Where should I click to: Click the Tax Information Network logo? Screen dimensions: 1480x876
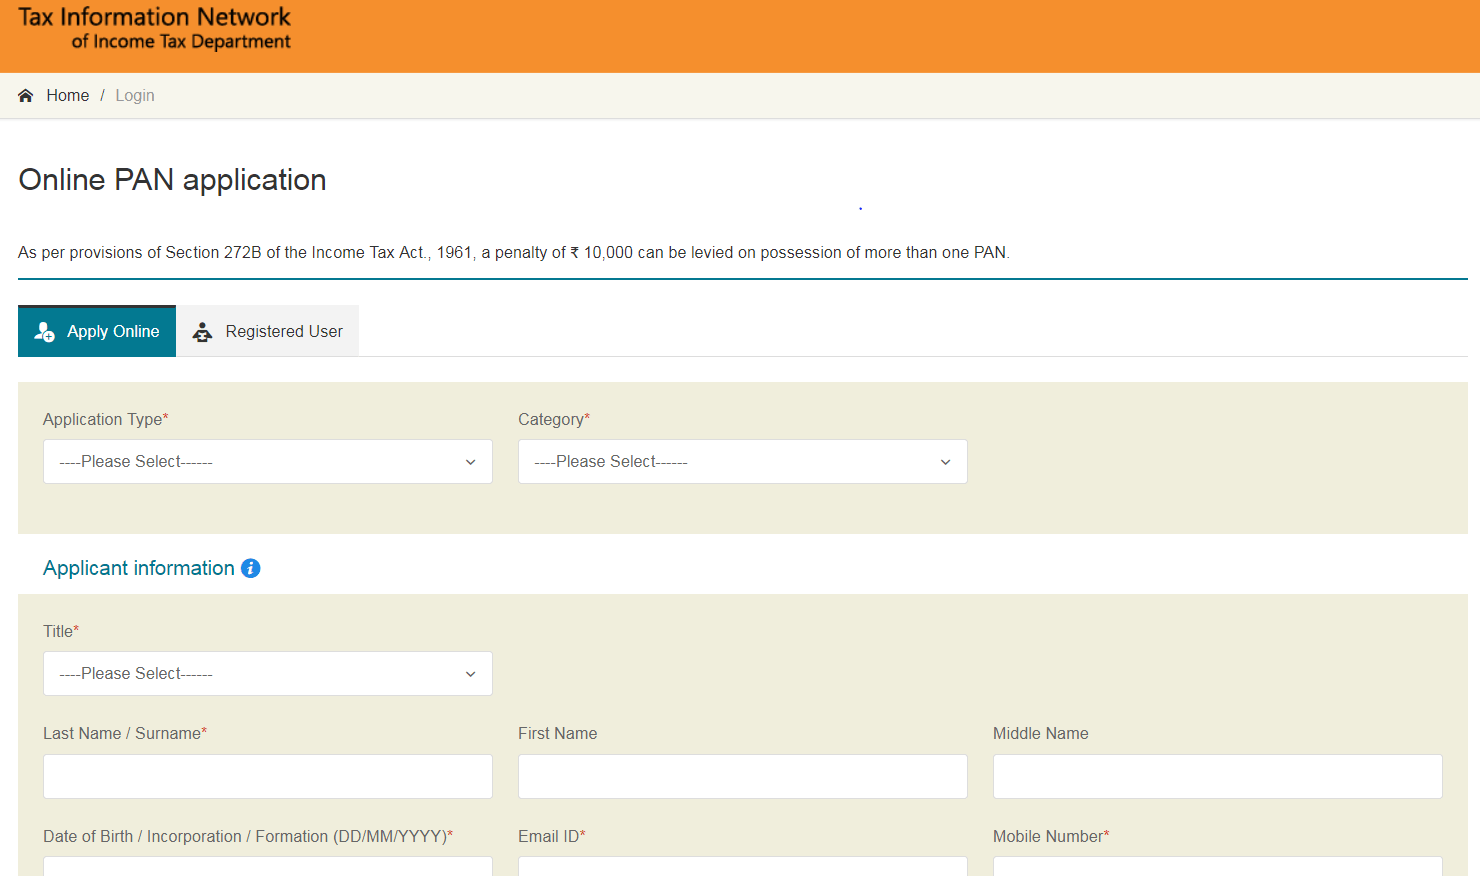click(154, 29)
